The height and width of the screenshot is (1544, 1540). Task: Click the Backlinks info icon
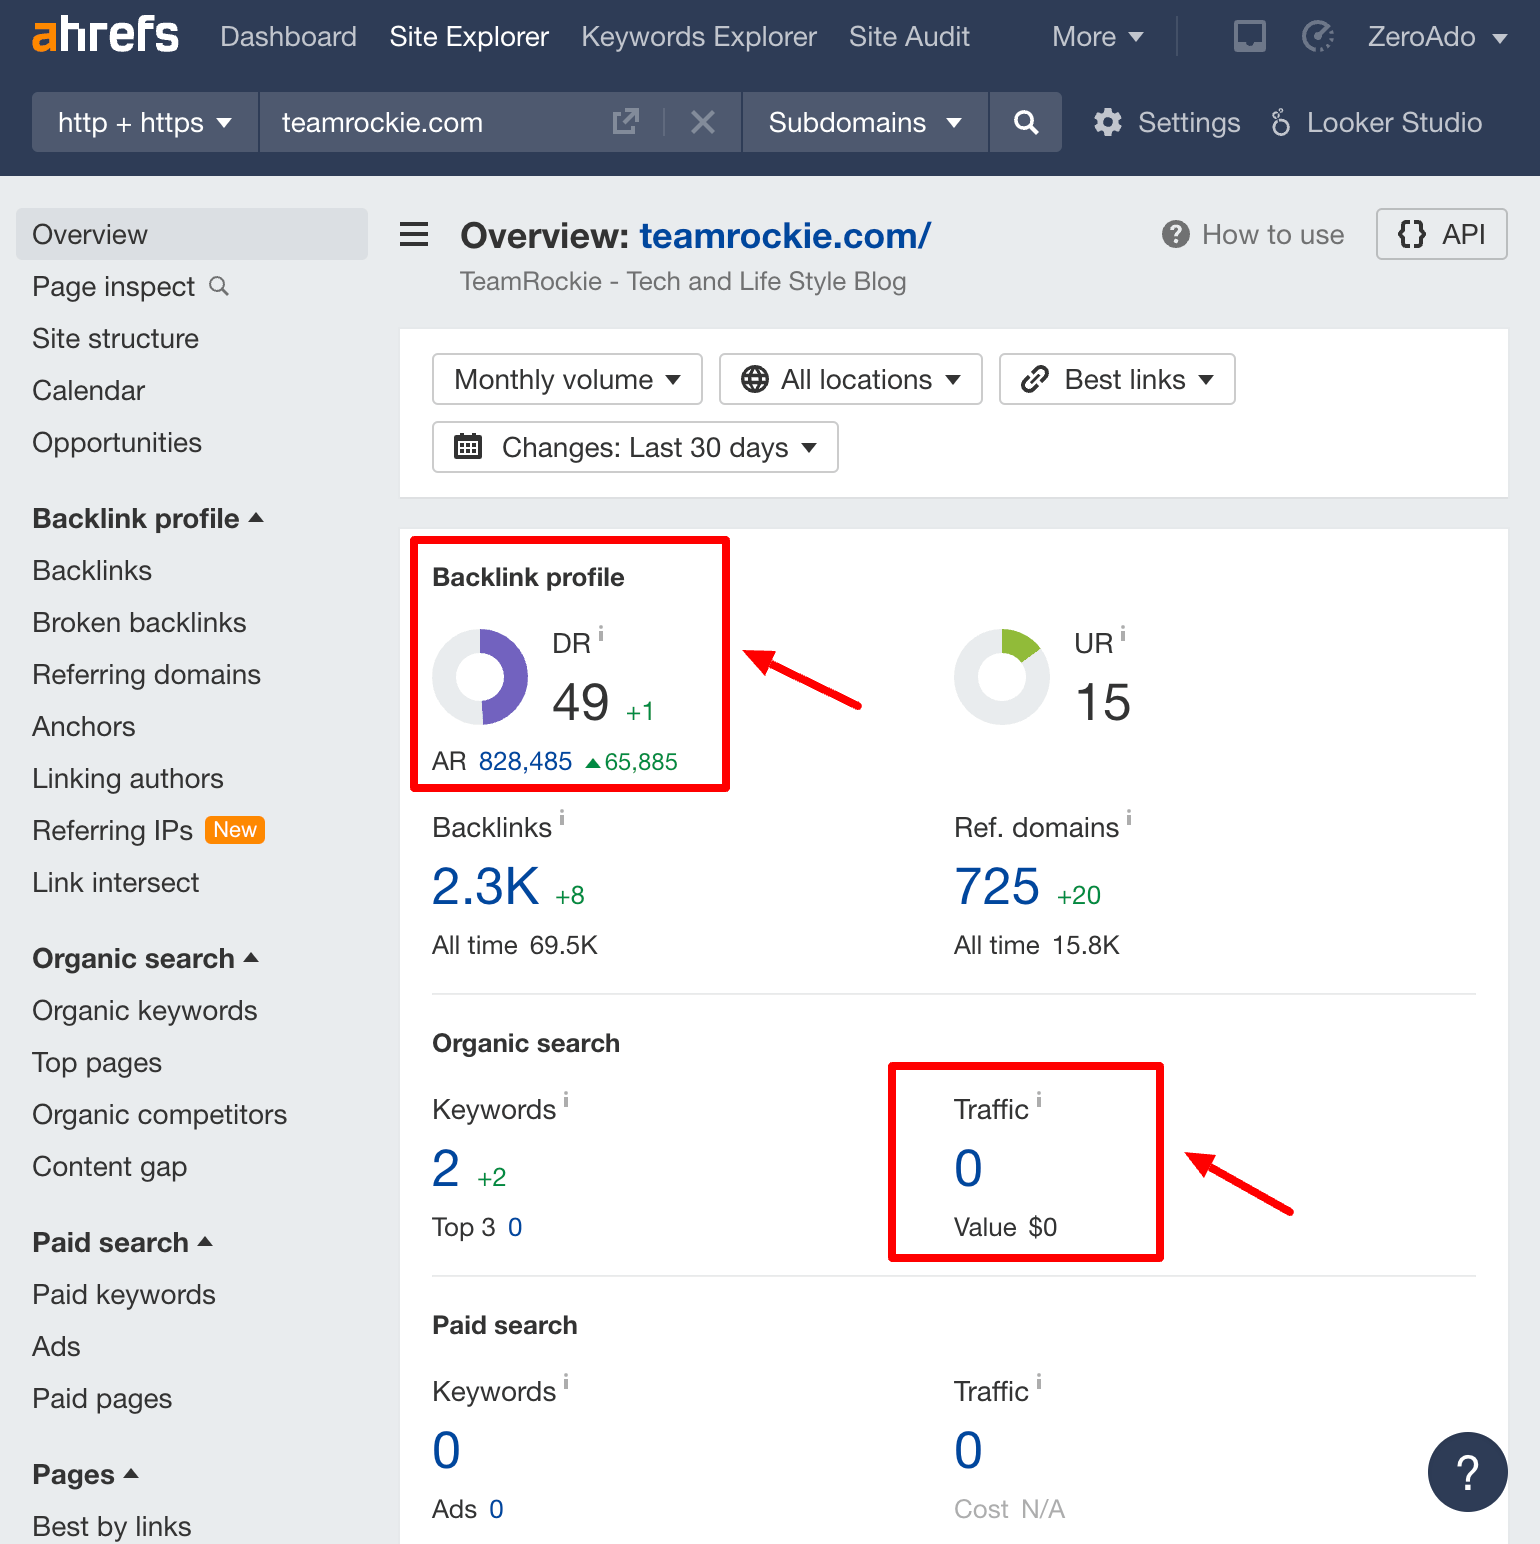tap(562, 817)
